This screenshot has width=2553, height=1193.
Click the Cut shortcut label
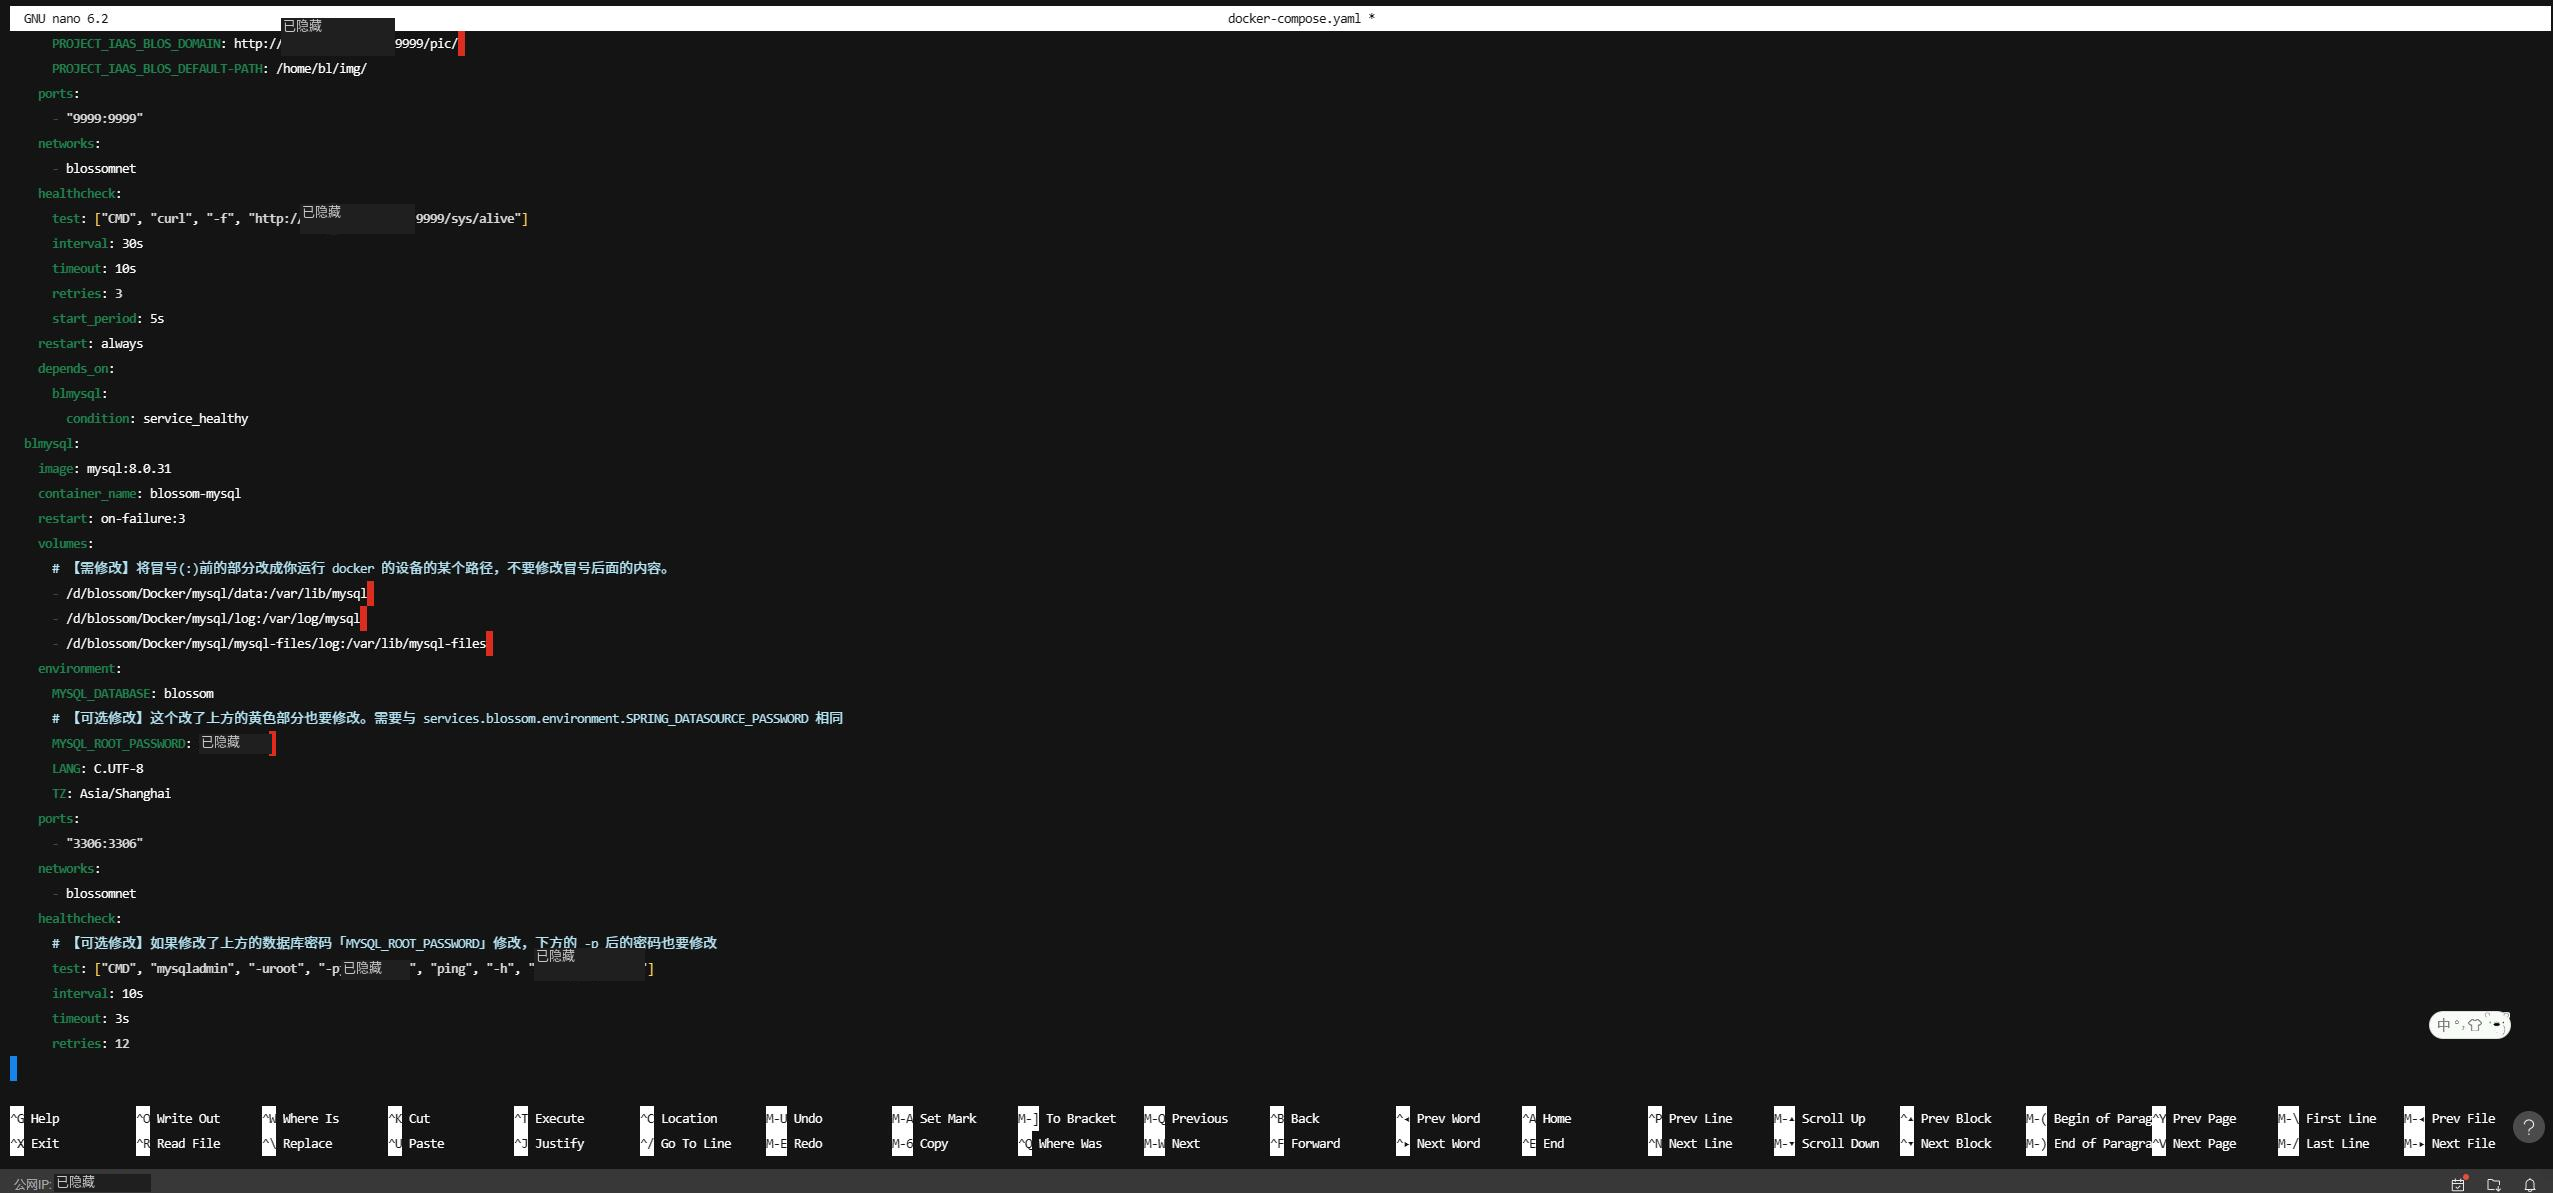coord(419,1118)
